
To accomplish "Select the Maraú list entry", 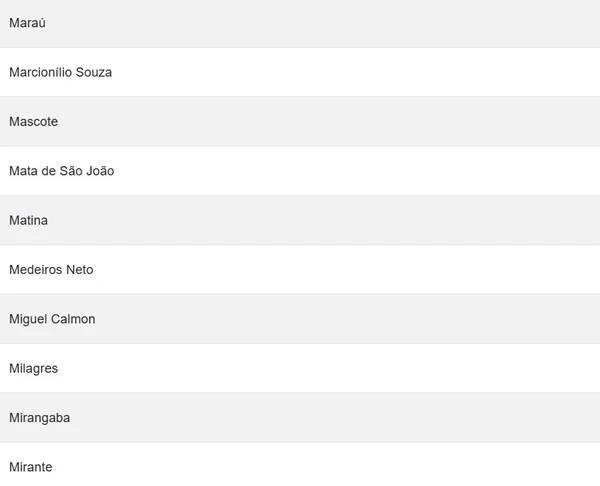I will [300, 23].
